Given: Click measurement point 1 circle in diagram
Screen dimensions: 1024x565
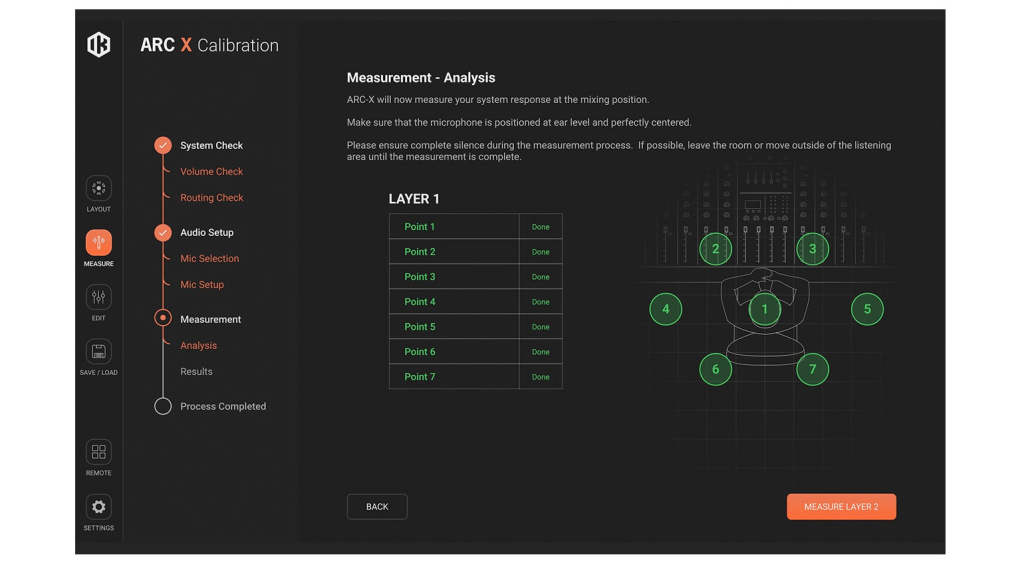Looking at the screenshot, I should click(765, 309).
